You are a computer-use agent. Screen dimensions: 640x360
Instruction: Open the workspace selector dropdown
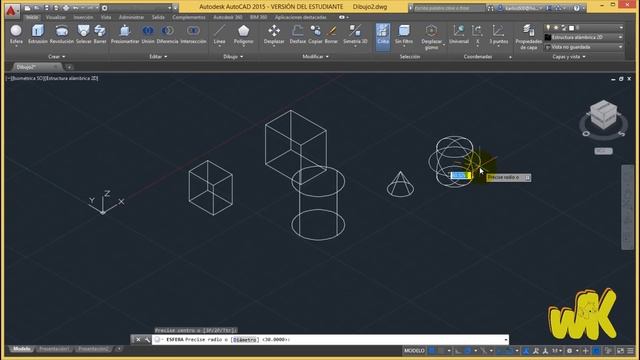click(x=136, y=8)
